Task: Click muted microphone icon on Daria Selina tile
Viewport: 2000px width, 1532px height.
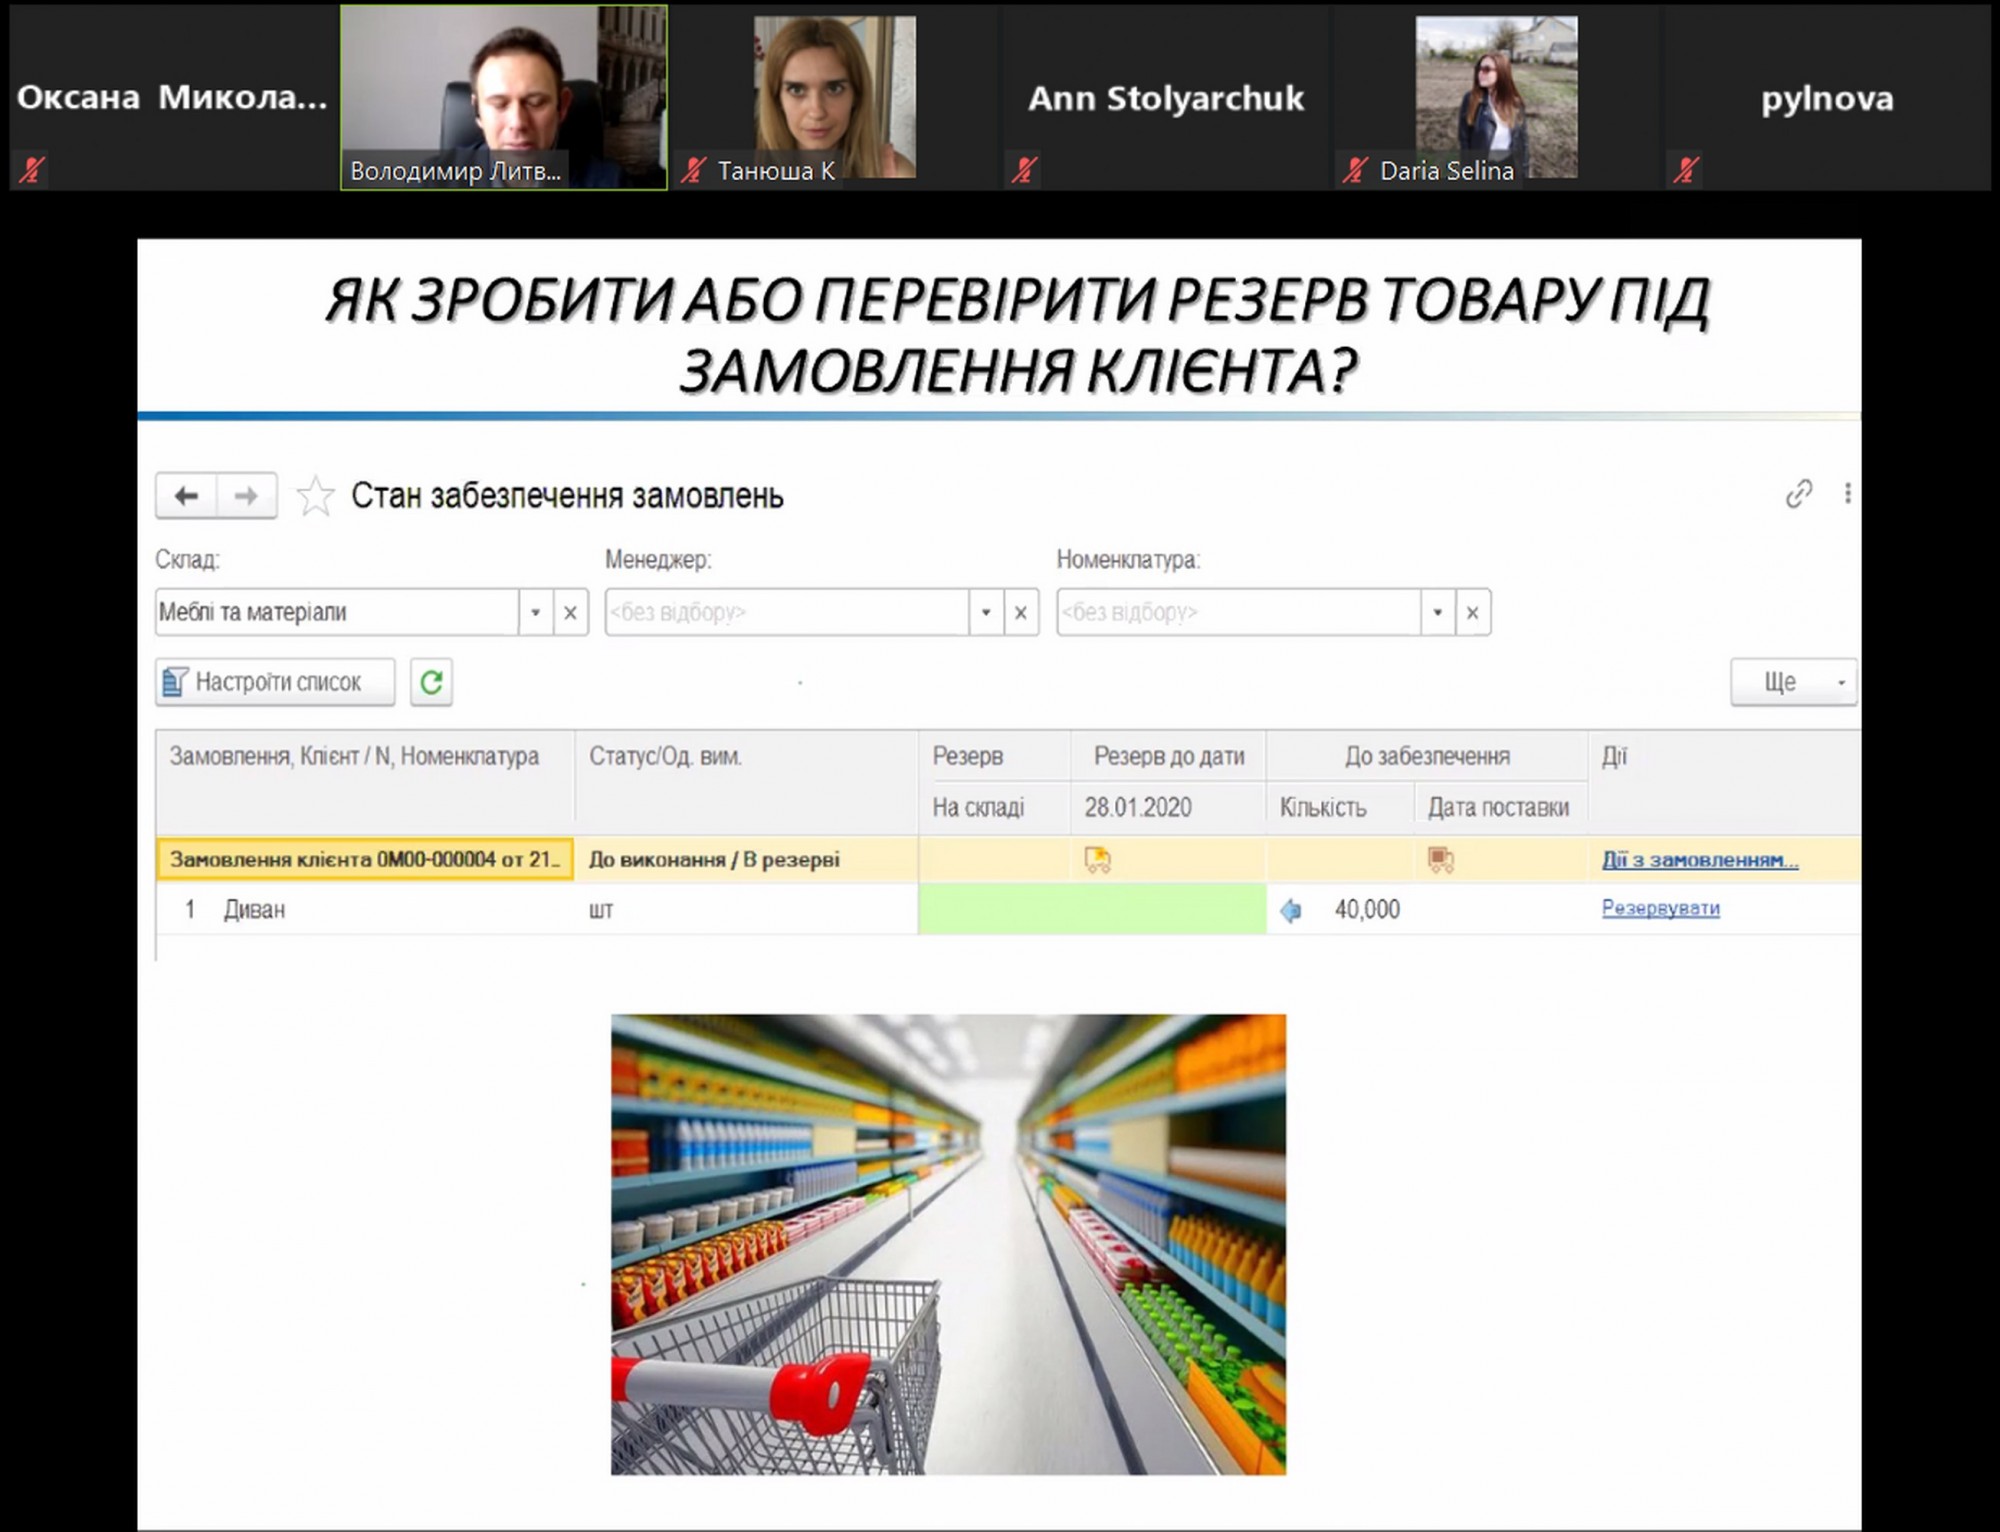Action: coord(1355,169)
